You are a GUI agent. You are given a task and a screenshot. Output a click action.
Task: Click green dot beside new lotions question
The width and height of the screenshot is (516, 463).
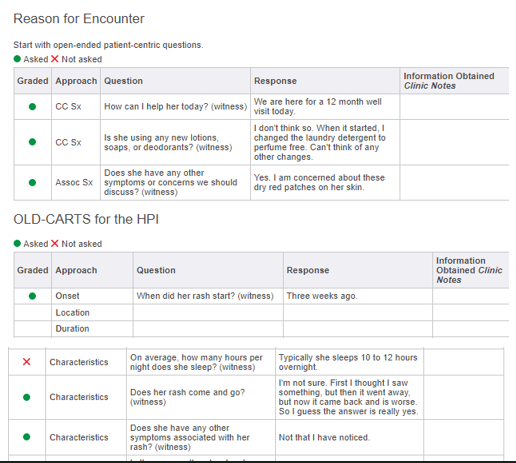[32, 142]
